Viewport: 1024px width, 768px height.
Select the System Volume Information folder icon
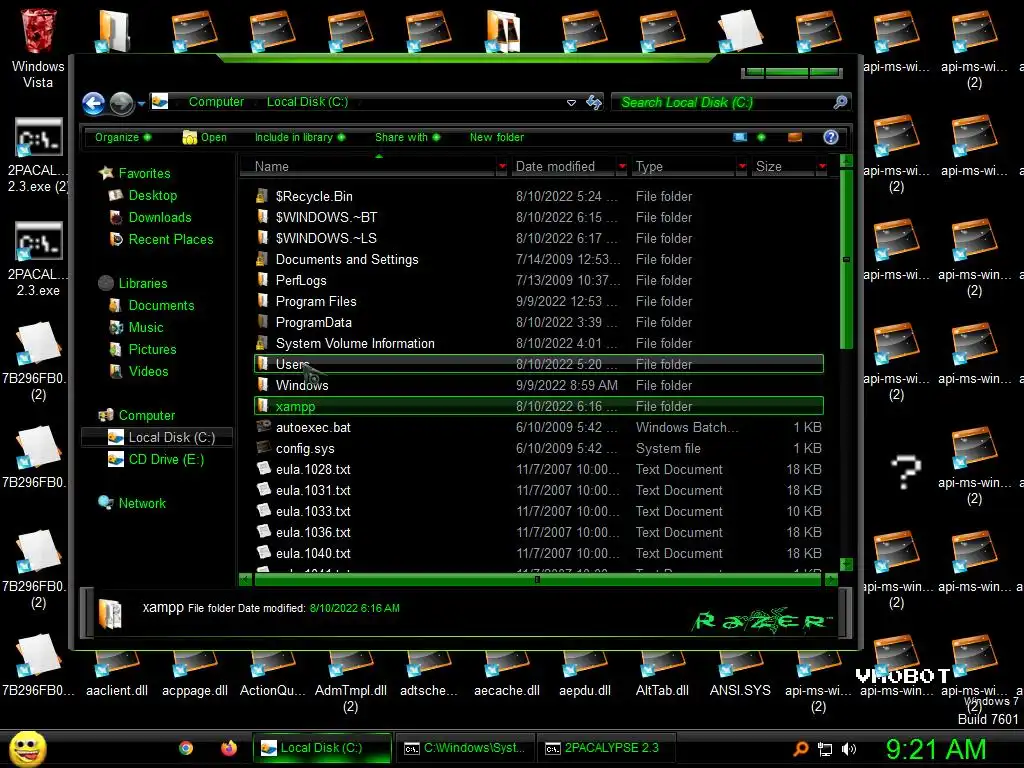(x=263, y=343)
